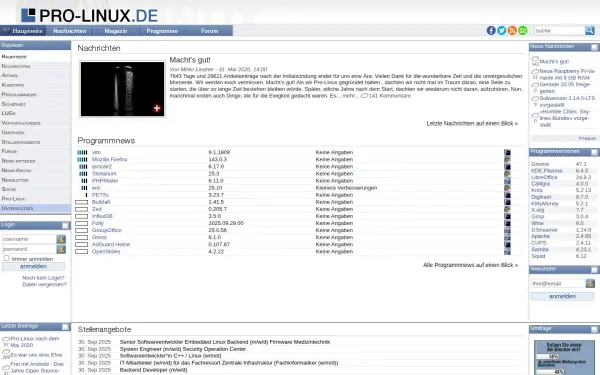
Task: Click the category icon in the InfluxDB row
Action: (x=507, y=216)
